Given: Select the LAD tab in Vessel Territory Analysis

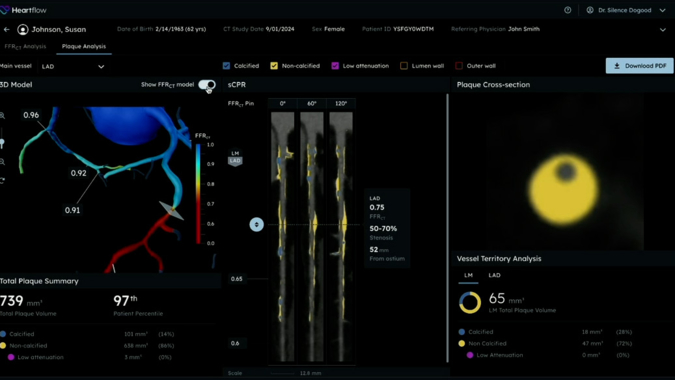Looking at the screenshot, I should click(494, 275).
